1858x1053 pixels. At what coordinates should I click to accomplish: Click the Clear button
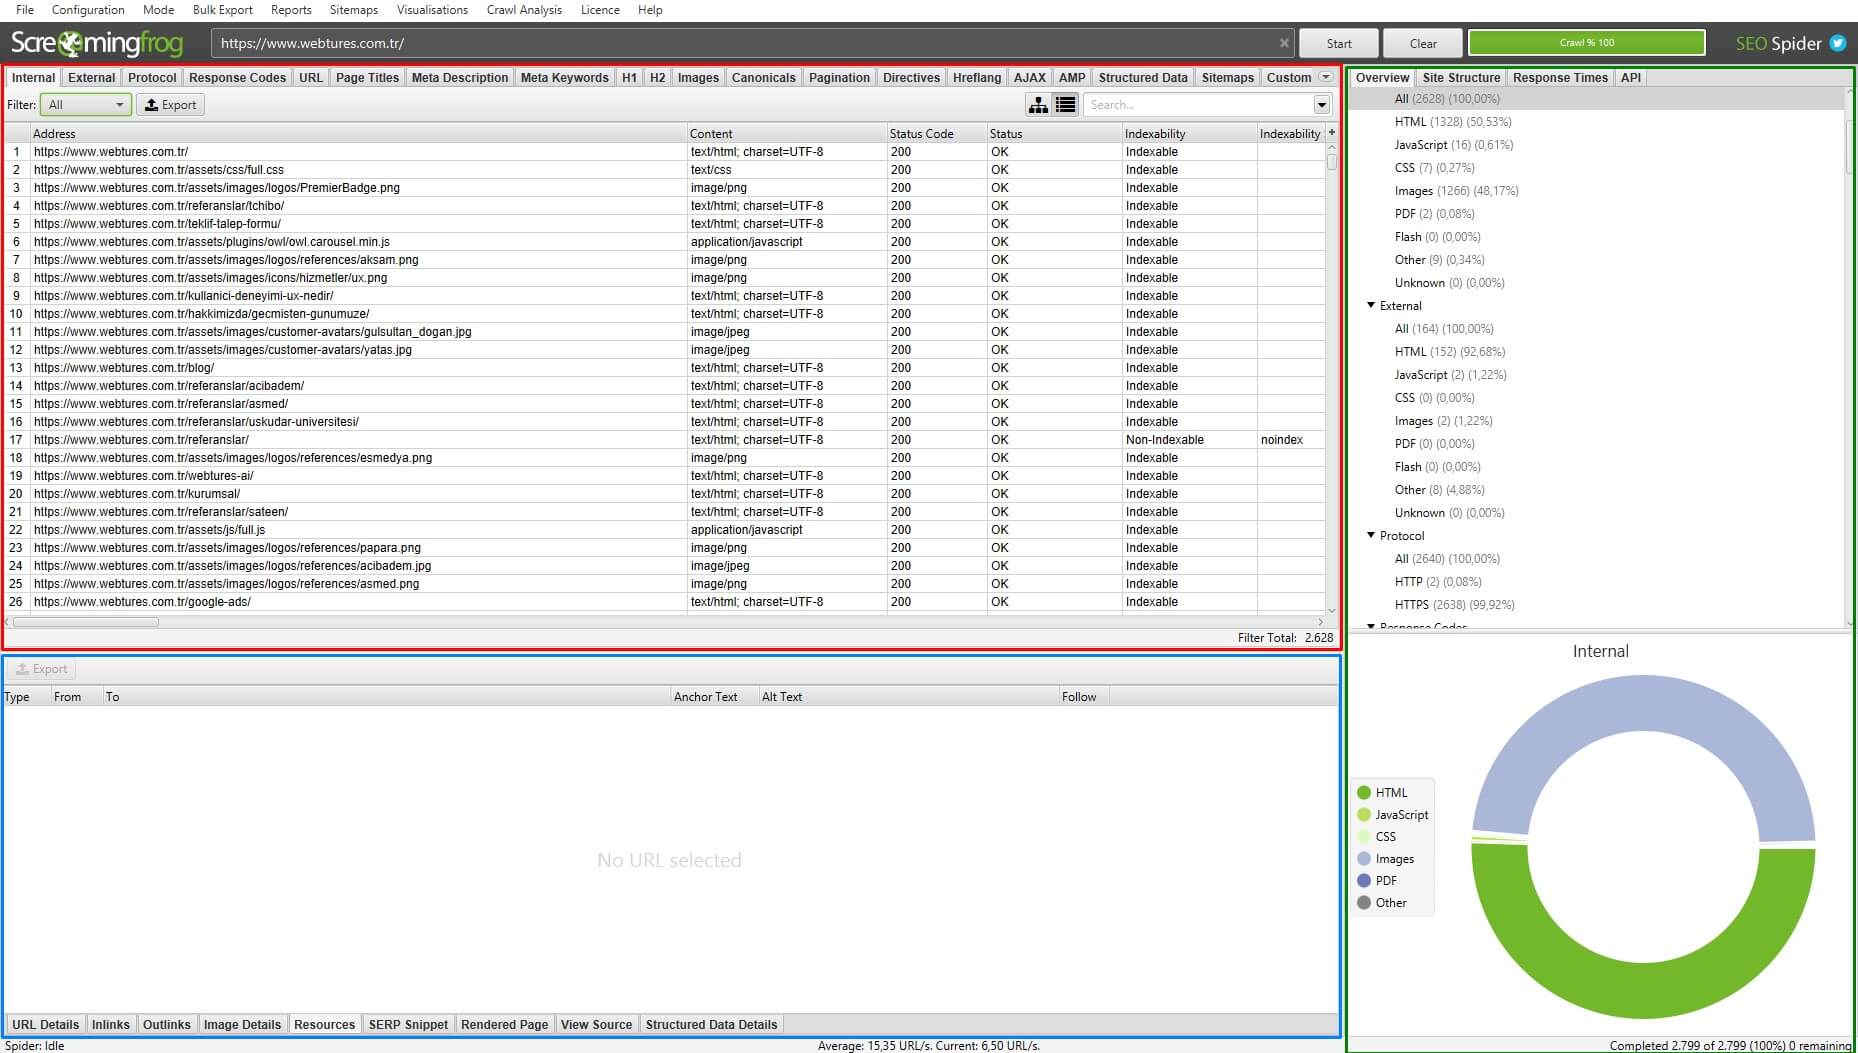[1423, 43]
